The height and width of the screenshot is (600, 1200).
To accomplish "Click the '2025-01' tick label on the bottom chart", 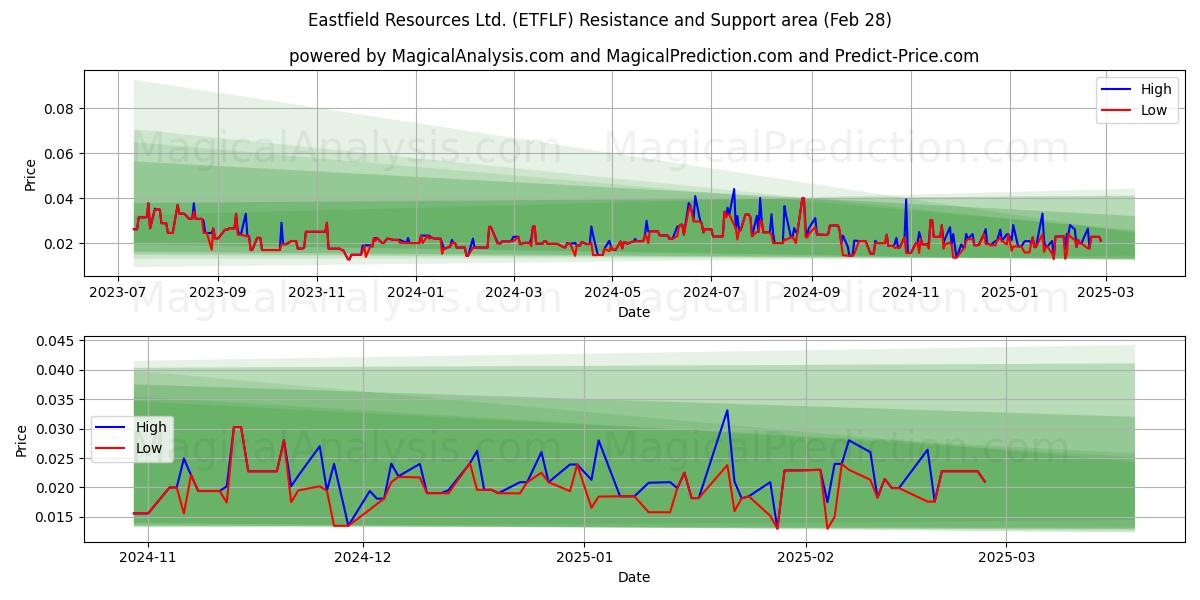I will pos(585,557).
